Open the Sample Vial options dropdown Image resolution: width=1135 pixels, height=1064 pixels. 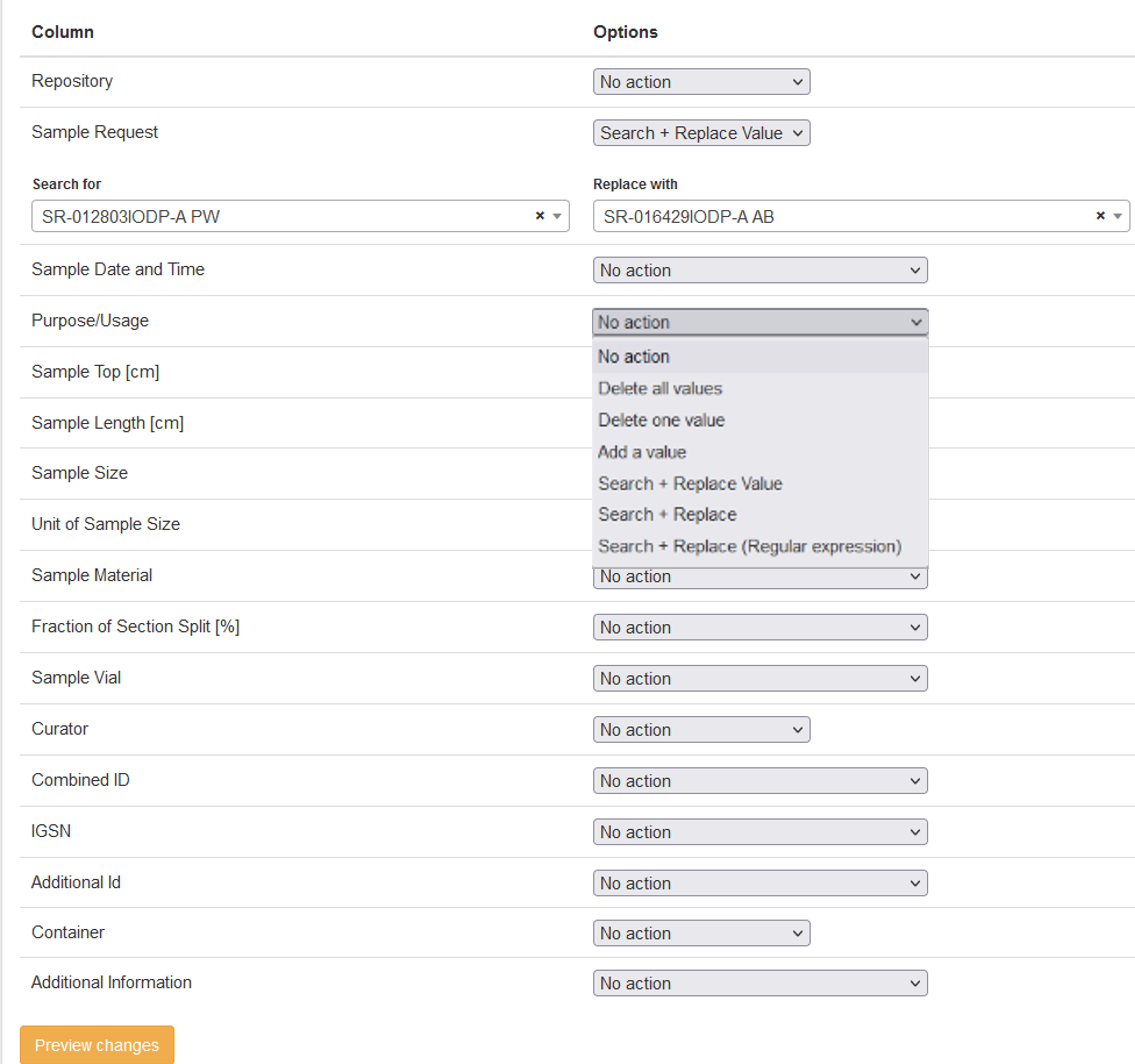tap(760, 679)
